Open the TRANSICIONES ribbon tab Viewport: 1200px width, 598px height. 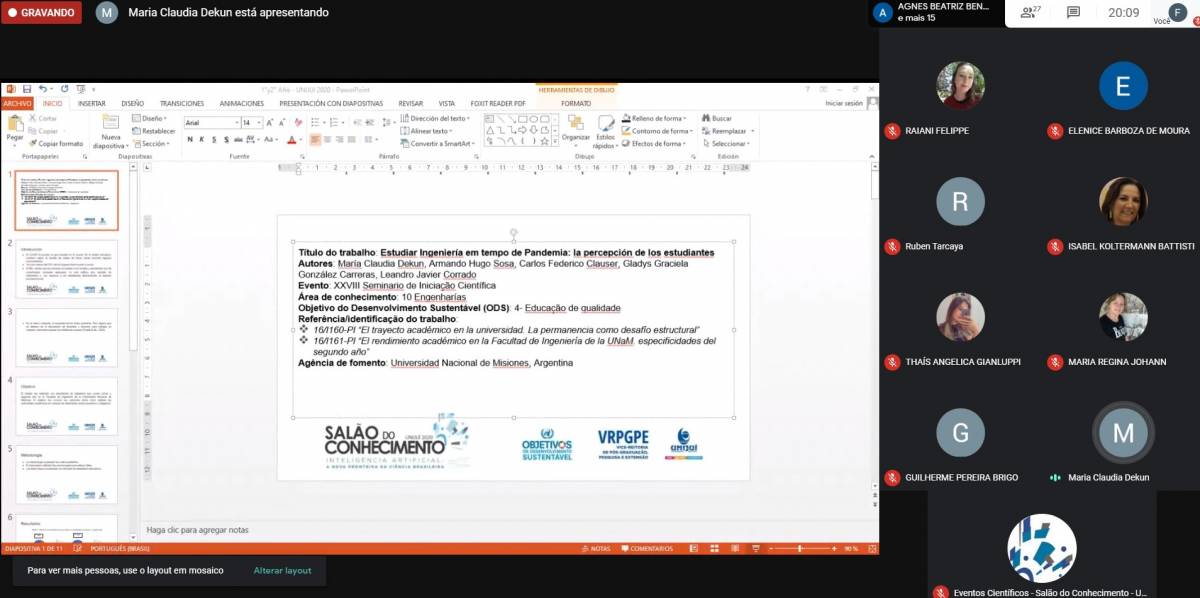click(x=182, y=103)
